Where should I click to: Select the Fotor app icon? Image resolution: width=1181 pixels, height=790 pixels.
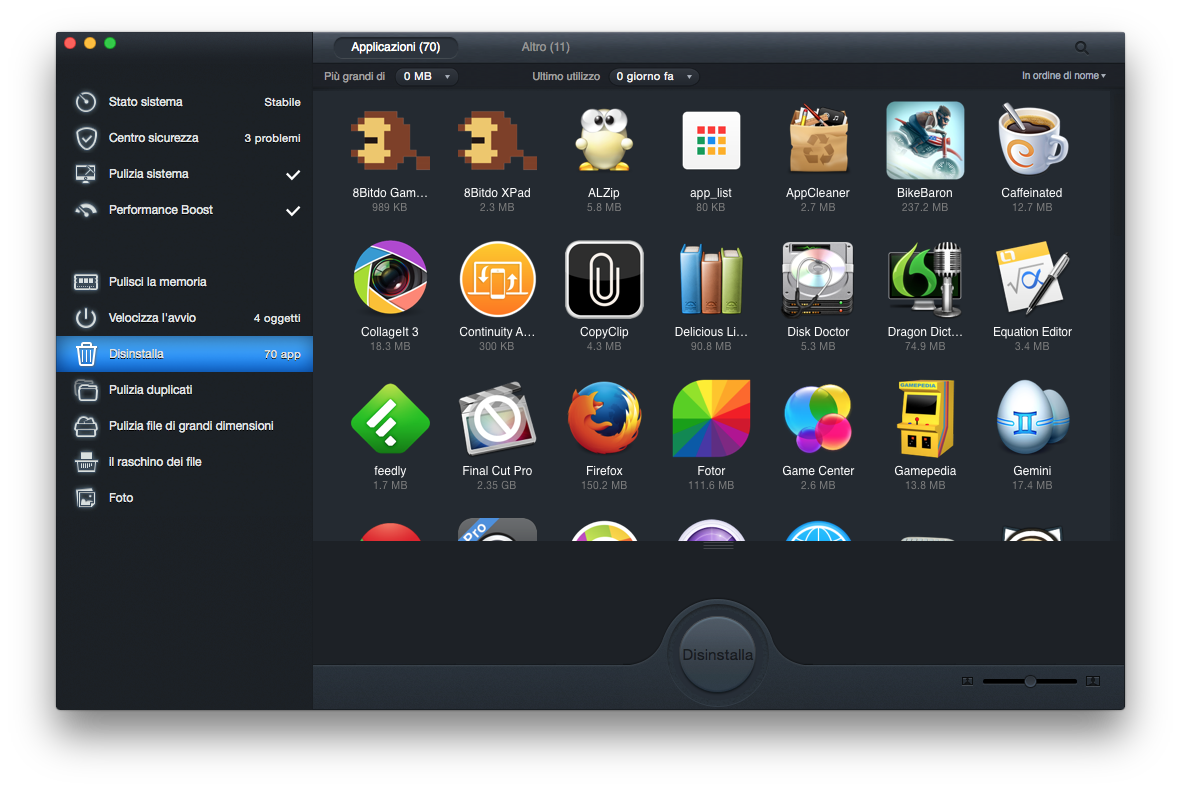[x=711, y=419]
